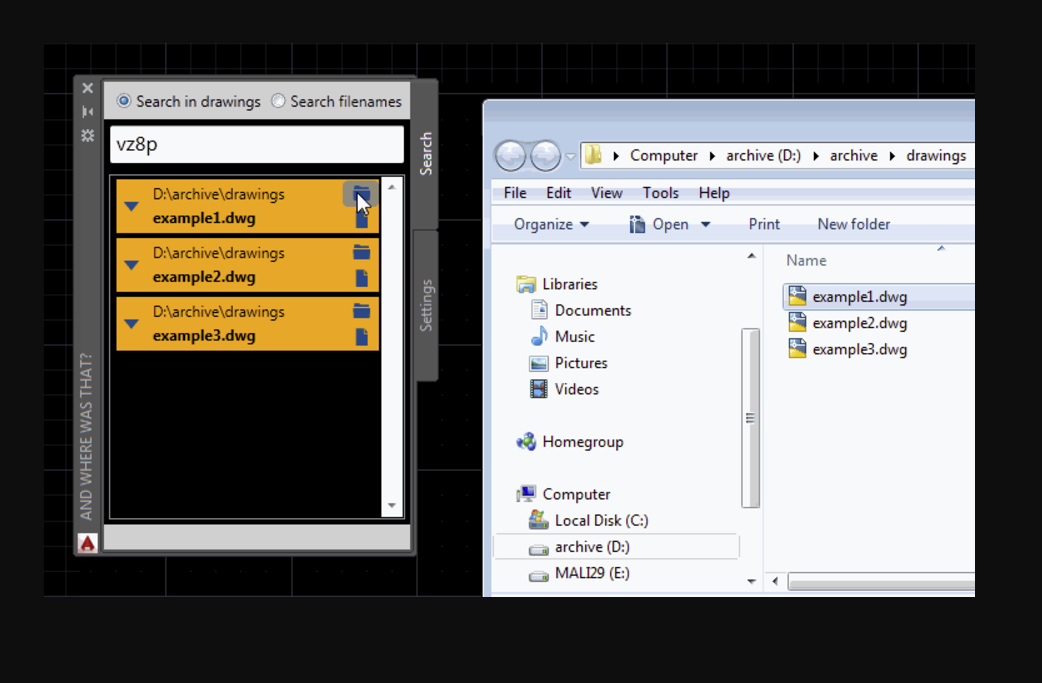
Task: Click the Explorer forward arrow button
Action: (546, 156)
